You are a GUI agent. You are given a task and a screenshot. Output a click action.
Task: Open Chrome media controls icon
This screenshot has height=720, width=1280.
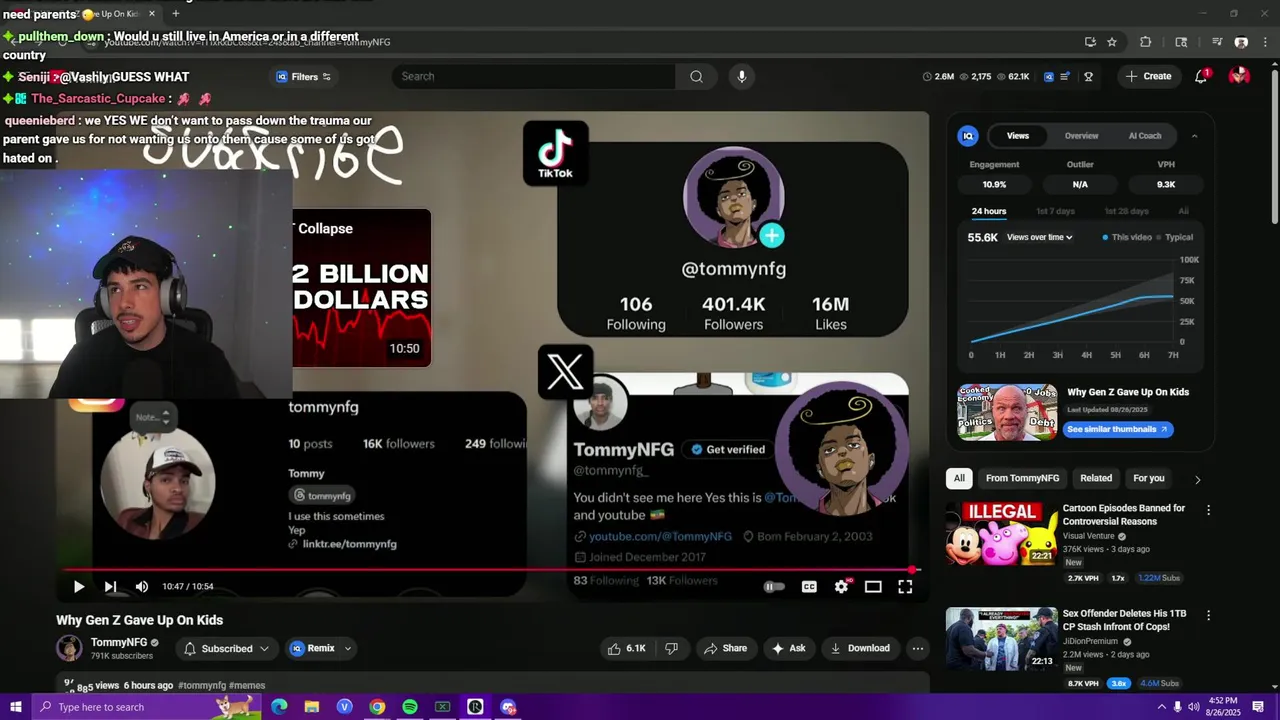pos(1217,42)
